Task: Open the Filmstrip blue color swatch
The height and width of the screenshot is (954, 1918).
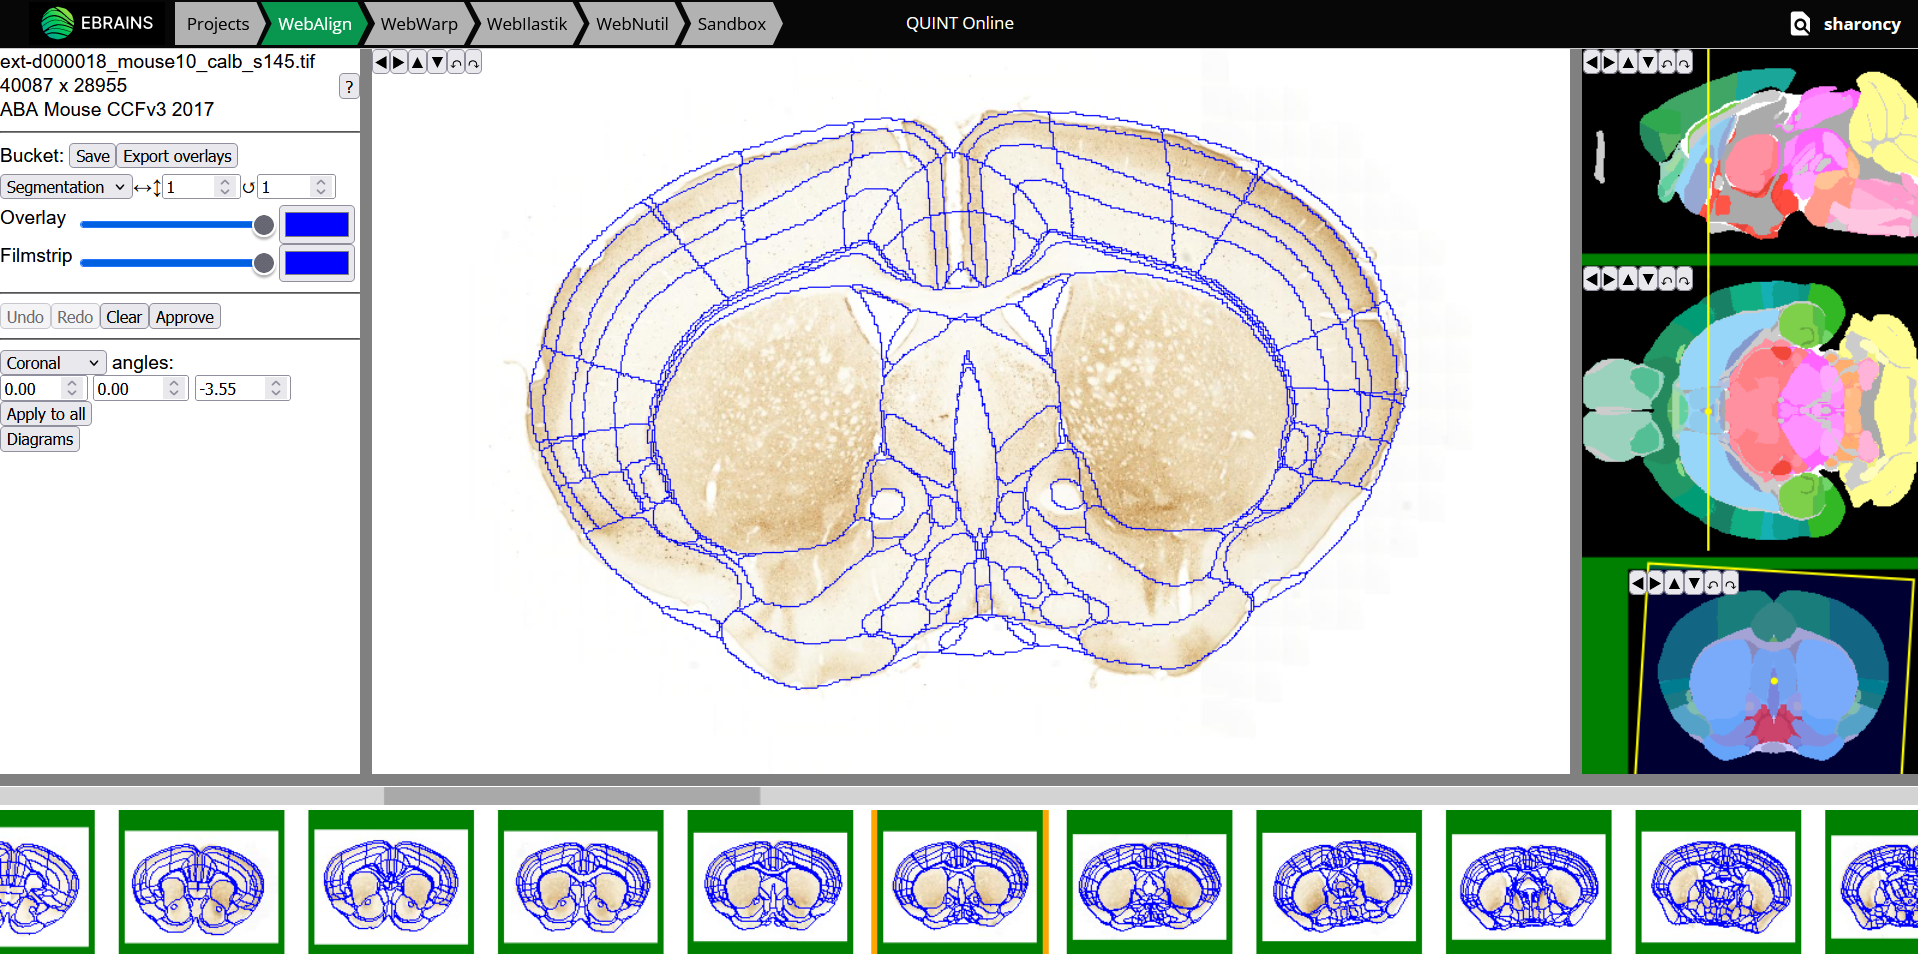Action: tap(317, 263)
